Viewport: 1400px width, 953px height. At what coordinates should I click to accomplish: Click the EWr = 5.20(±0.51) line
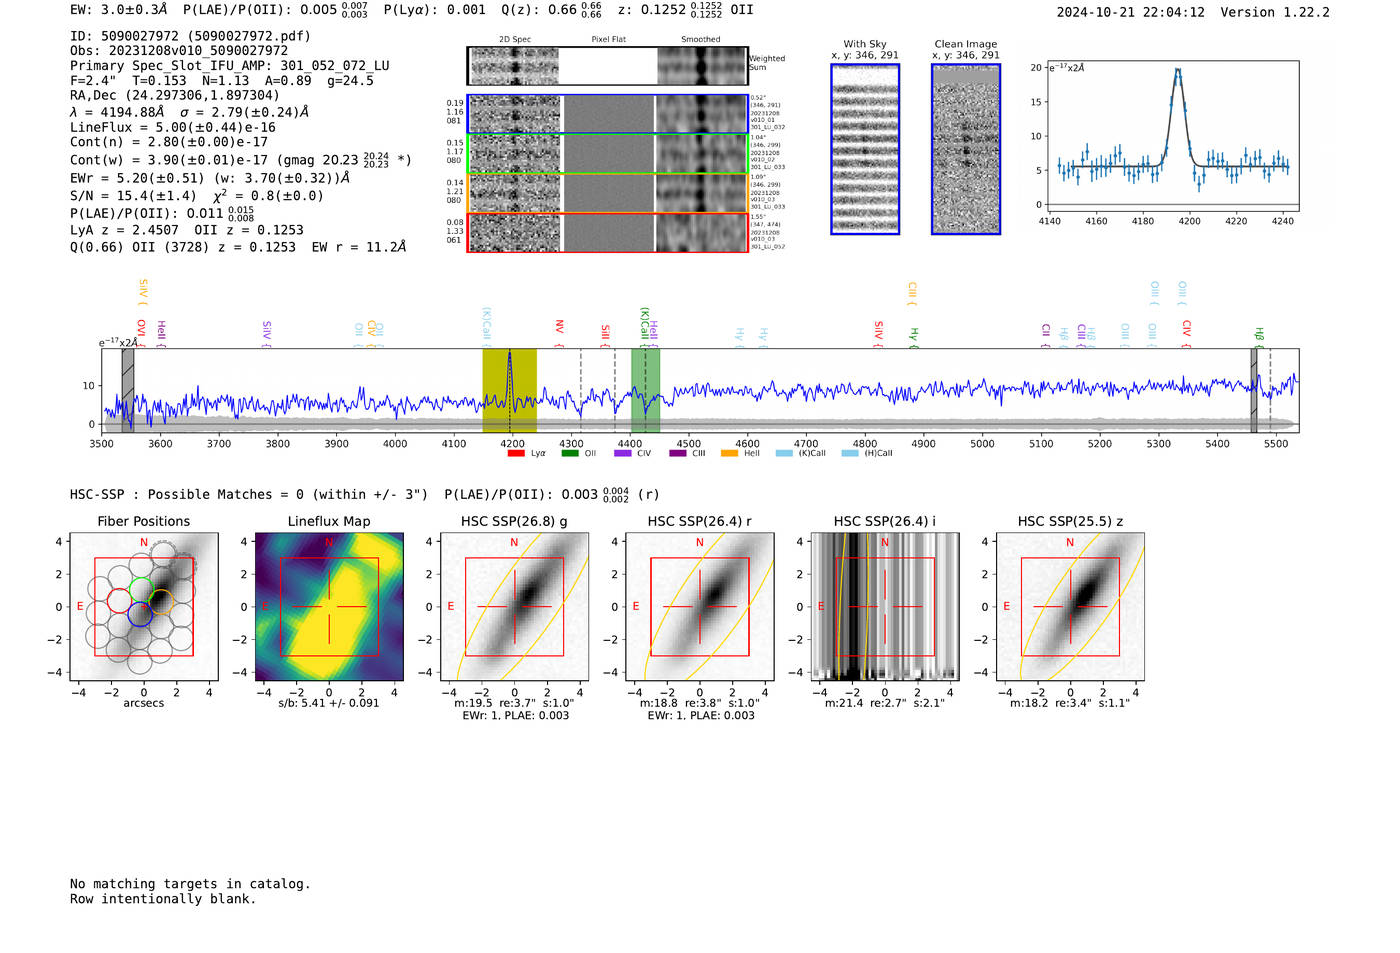210,178
